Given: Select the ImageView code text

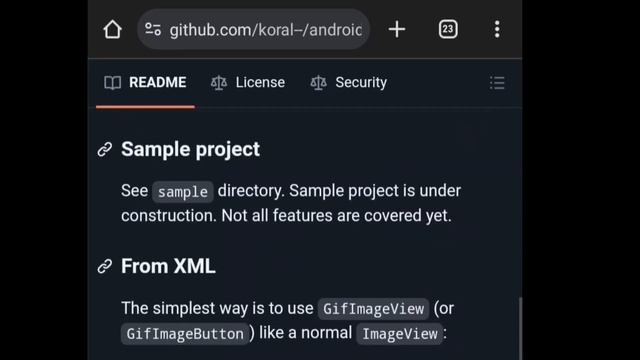Looking at the screenshot, I should click(400, 334).
